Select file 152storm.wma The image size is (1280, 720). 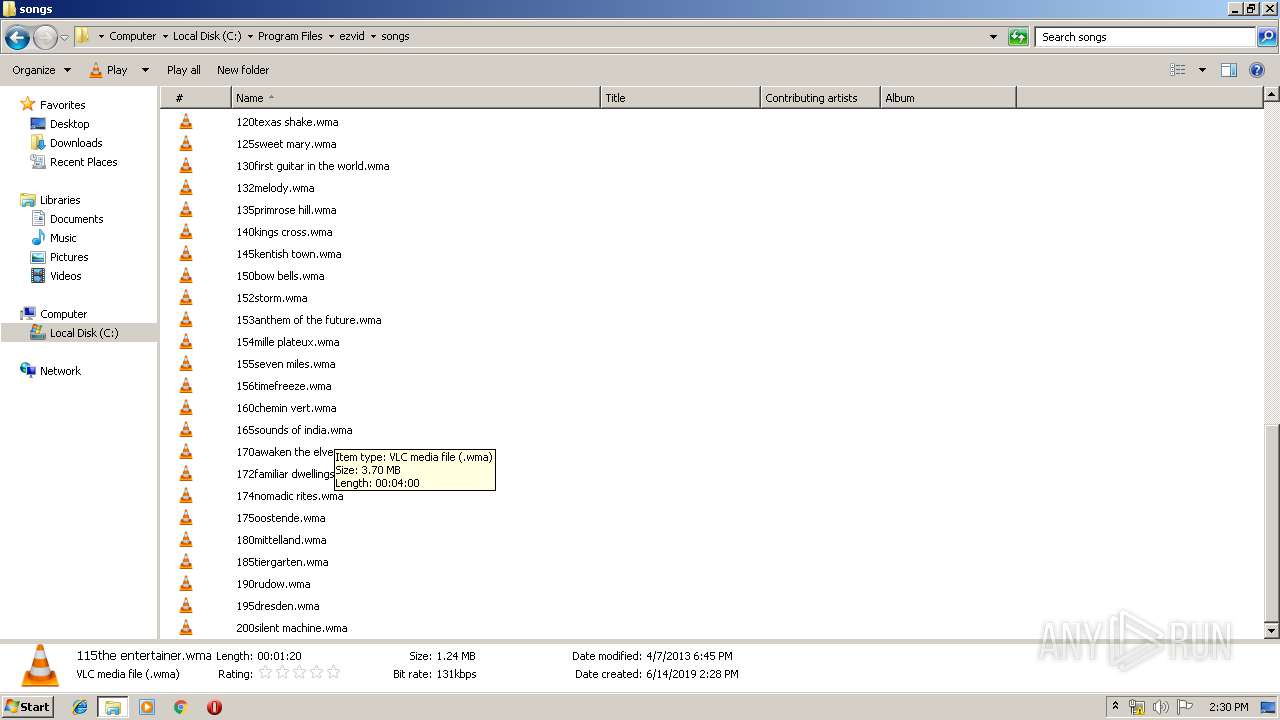click(x=272, y=298)
